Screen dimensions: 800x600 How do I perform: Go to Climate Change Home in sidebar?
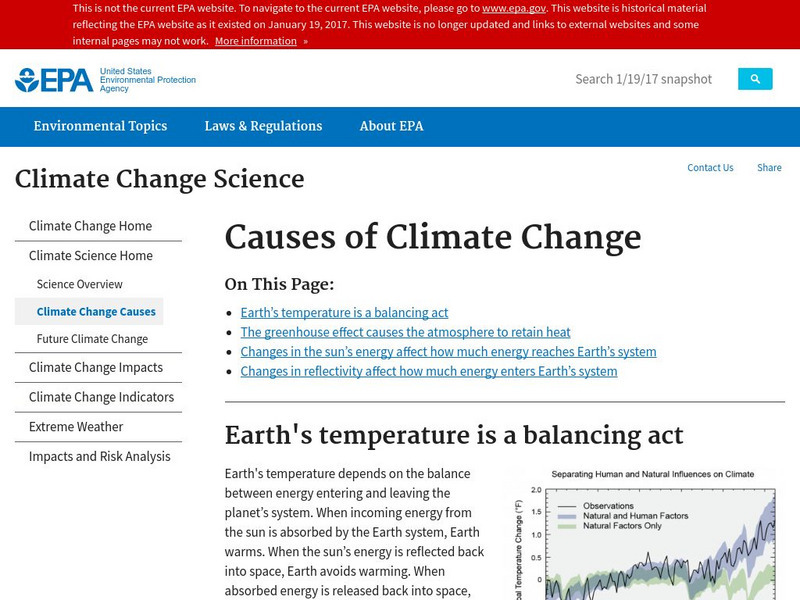[x=90, y=226]
